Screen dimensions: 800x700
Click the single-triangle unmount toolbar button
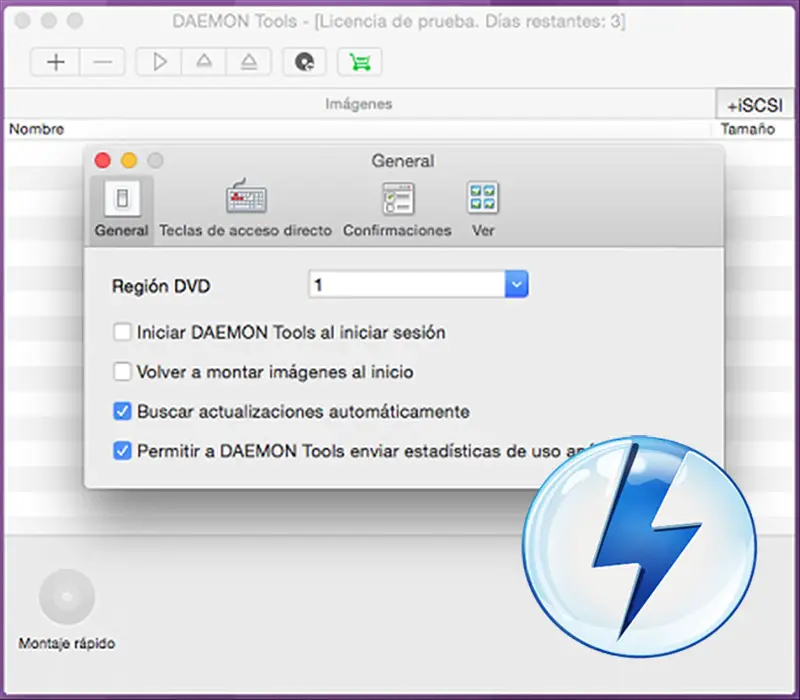pos(204,62)
